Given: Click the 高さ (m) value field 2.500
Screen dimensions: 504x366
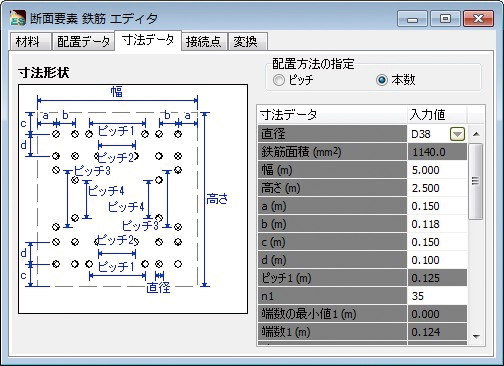Looking at the screenshot, I should (x=437, y=188).
